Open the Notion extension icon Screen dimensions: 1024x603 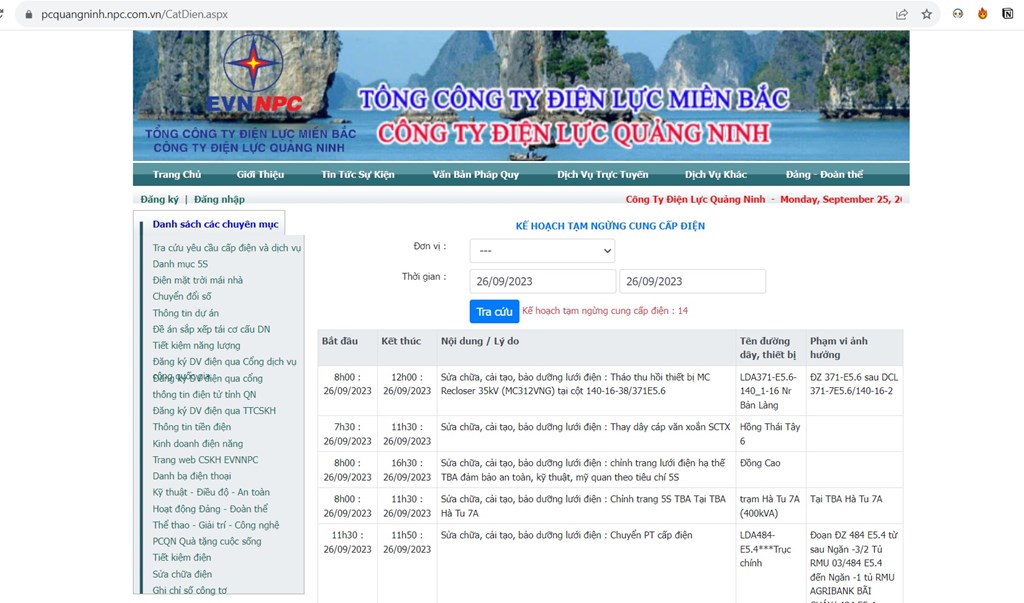[x=1008, y=14]
